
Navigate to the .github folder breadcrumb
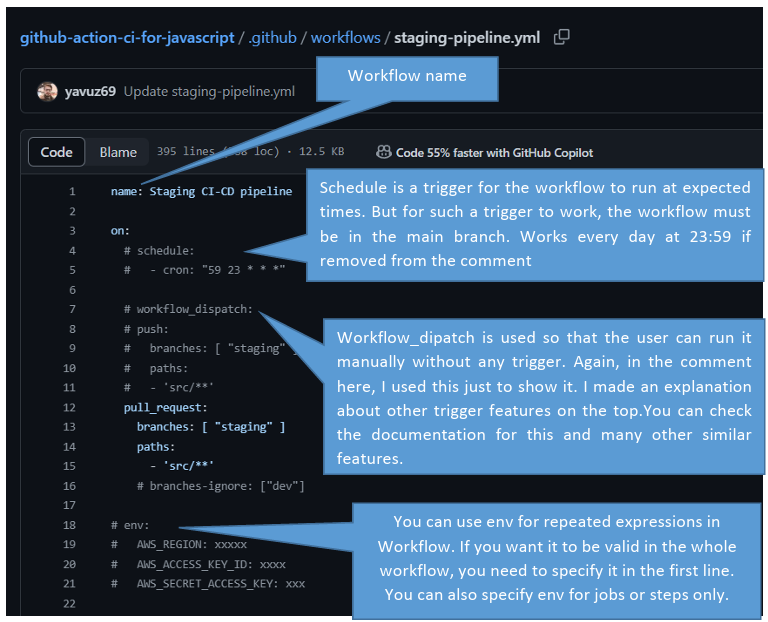(272, 38)
